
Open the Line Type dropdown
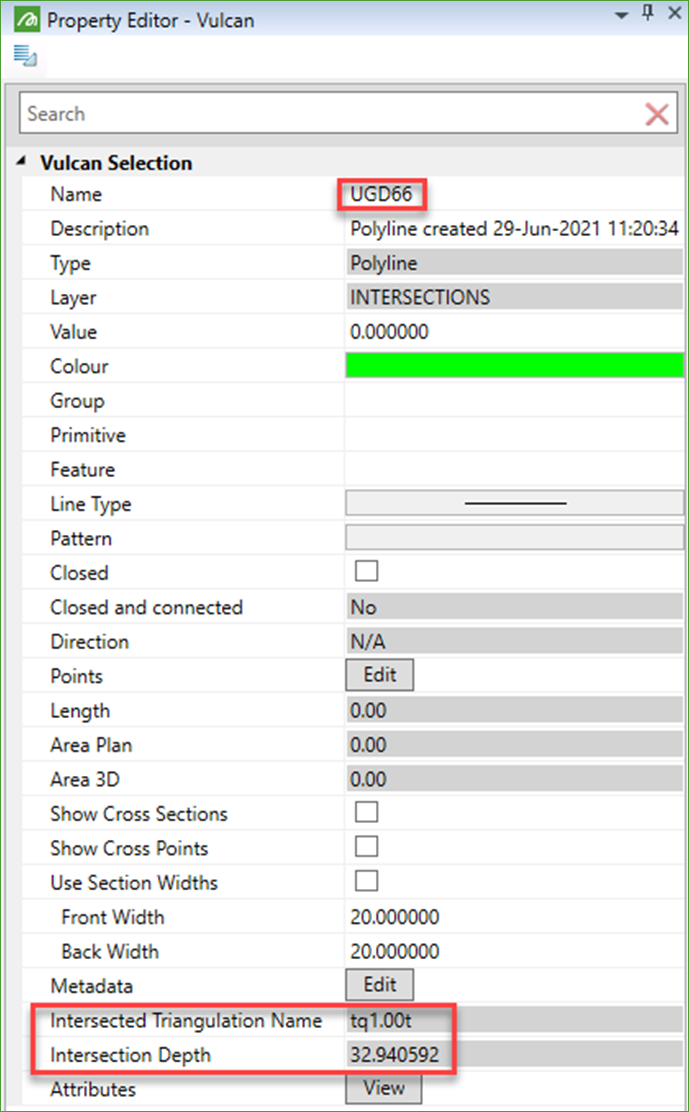[514, 504]
